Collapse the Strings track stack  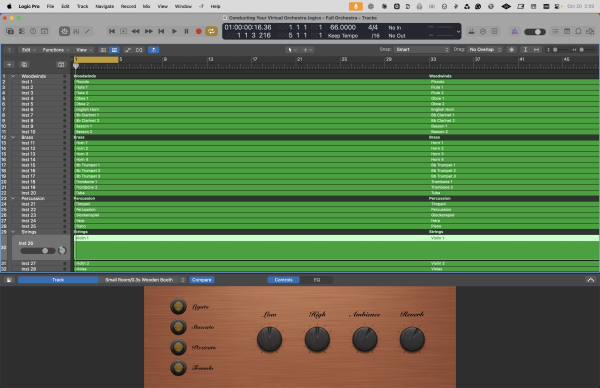(13, 231)
